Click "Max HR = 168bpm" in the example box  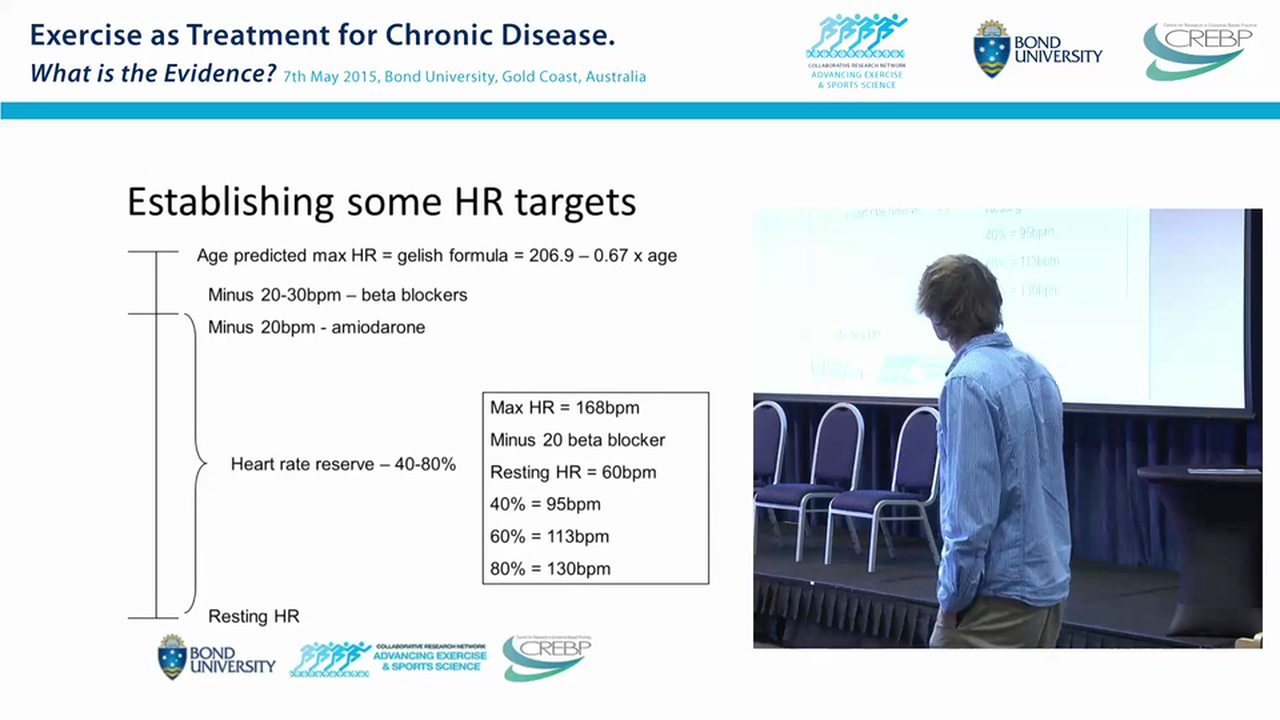pyautogui.click(x=564, y=408)
